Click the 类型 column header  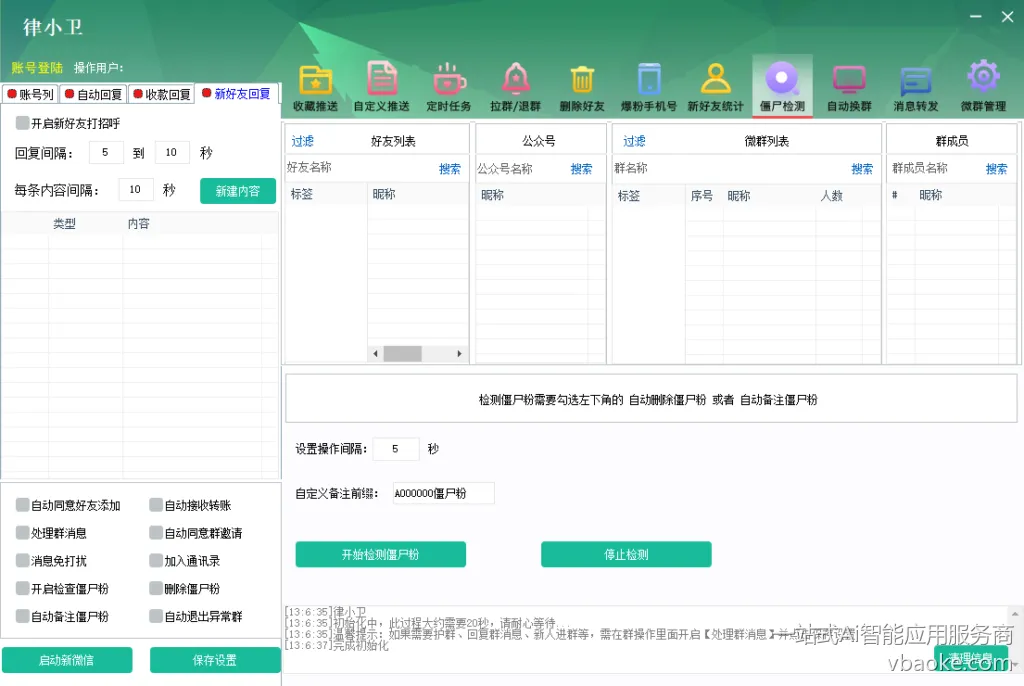[64, 223]
